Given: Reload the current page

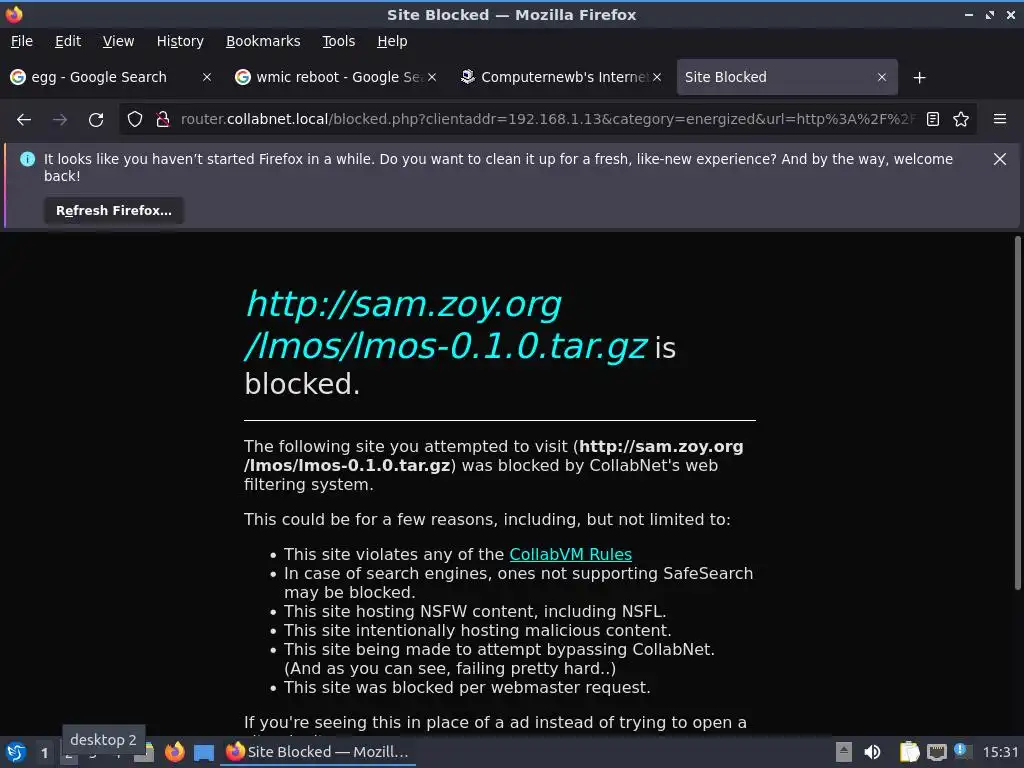Looking at the screenshot, I should coord(96,120).
